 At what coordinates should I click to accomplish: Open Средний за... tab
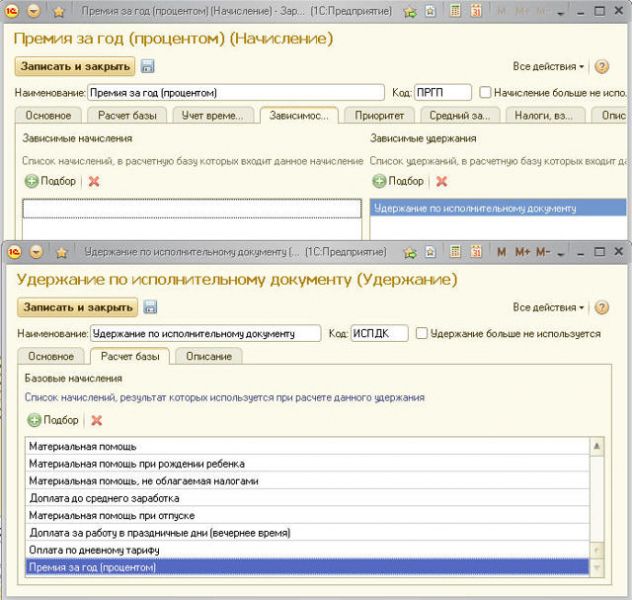coord(460,116)
